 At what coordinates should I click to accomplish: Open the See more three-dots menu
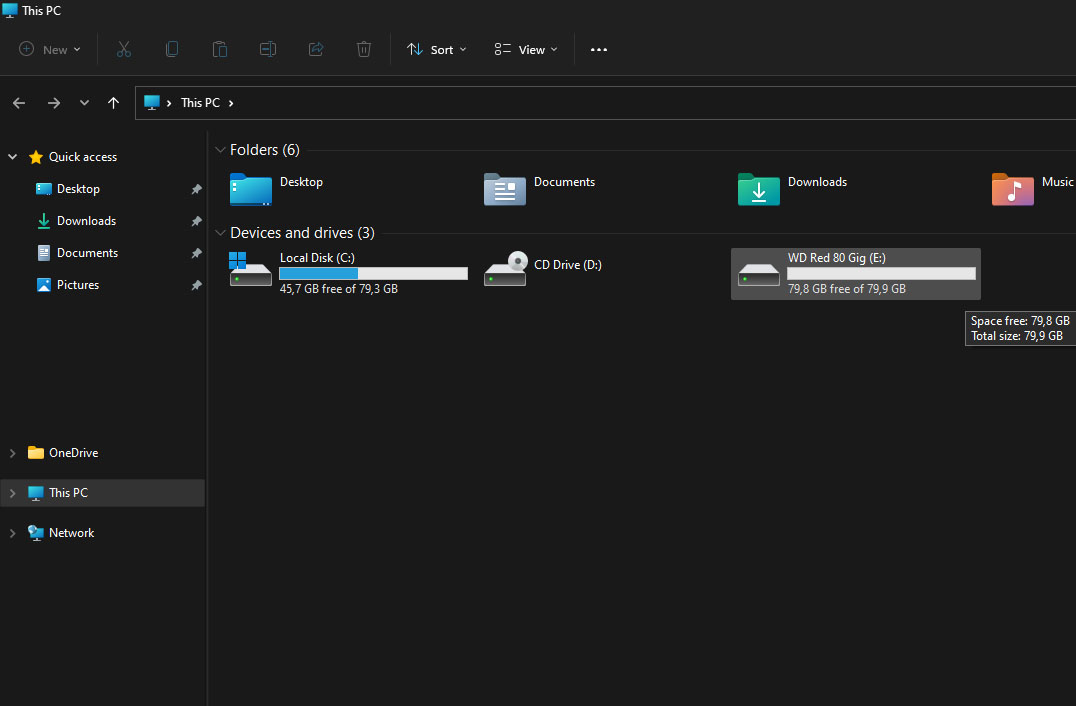click(x=599, y=50)
